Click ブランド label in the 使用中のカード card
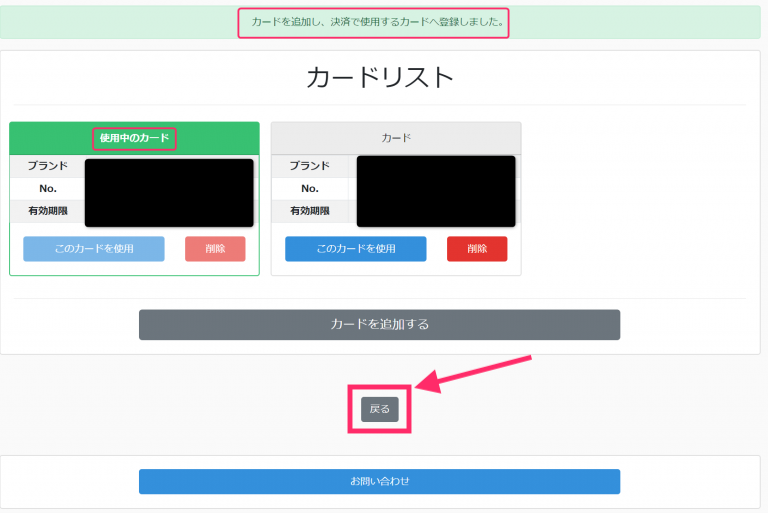Screen dimensions: 768x513 [48, 166]
